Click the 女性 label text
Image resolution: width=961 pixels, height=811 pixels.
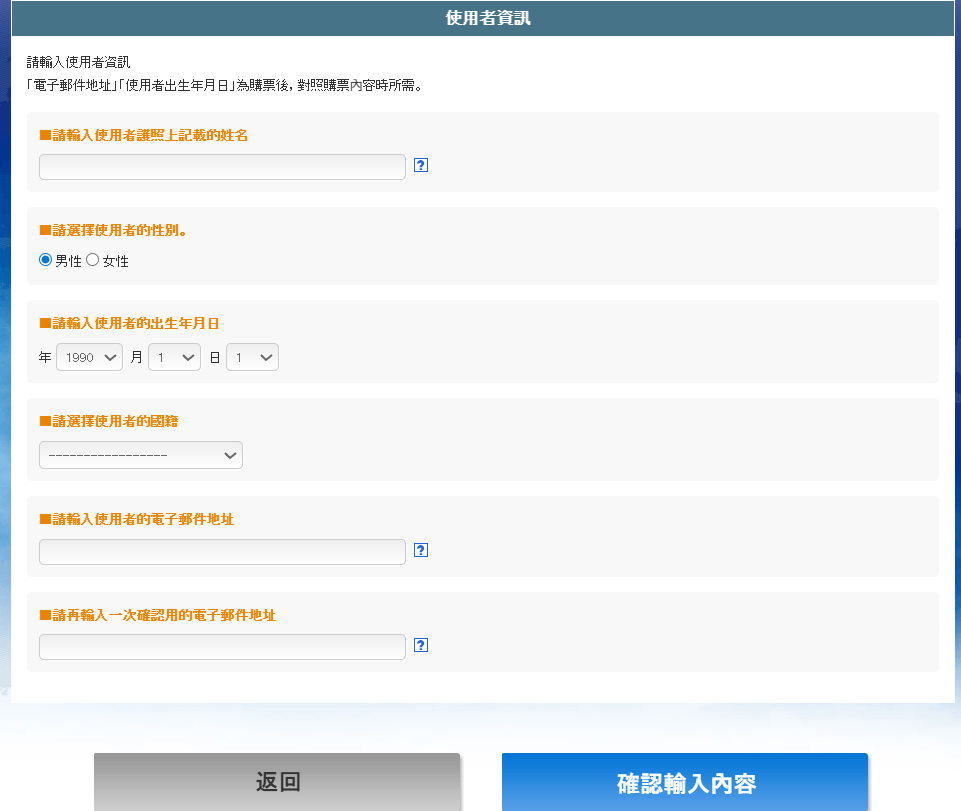[x=116, y=261]
